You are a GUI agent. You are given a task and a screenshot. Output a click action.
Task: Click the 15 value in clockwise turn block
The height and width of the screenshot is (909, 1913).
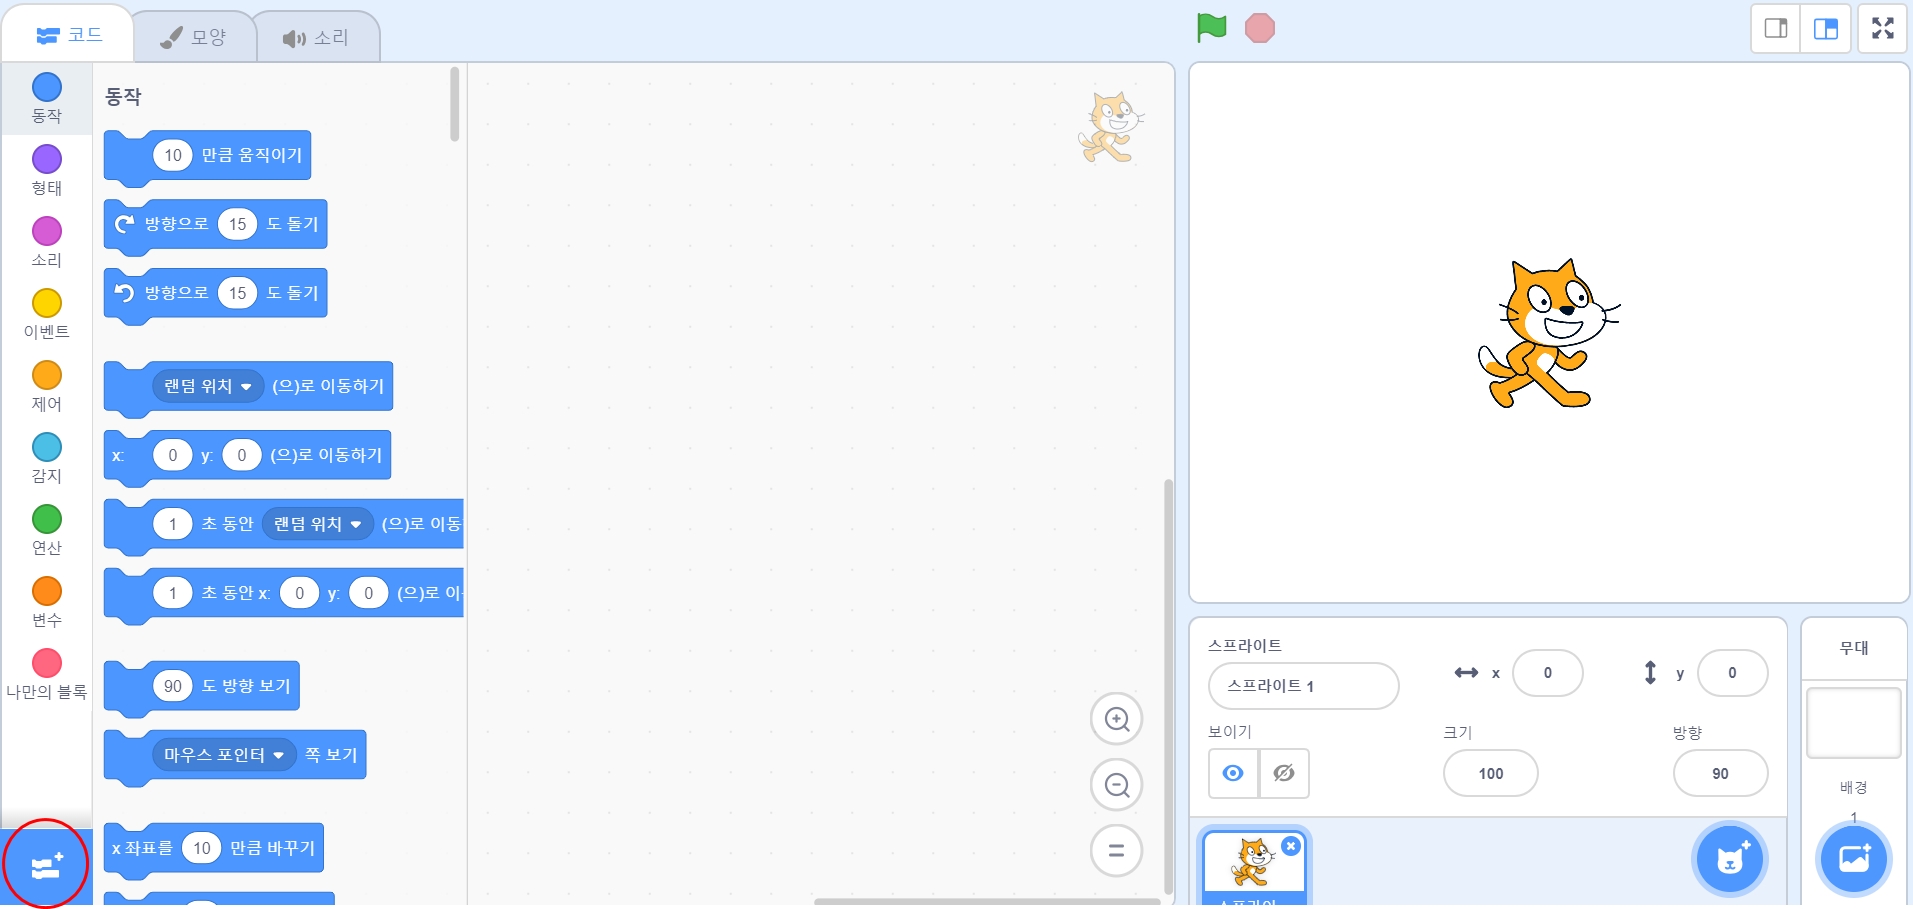point(238,224)
